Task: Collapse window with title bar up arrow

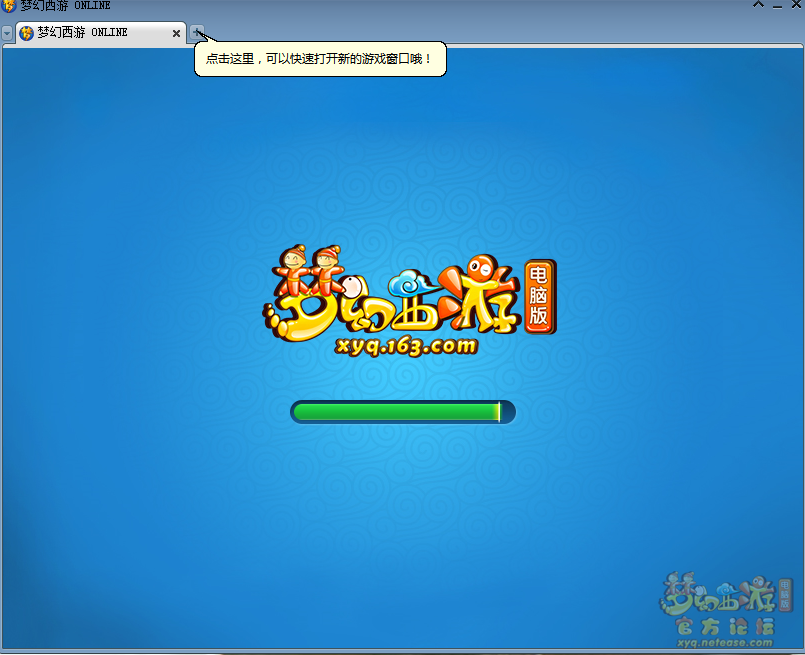Action: point(758,5)
